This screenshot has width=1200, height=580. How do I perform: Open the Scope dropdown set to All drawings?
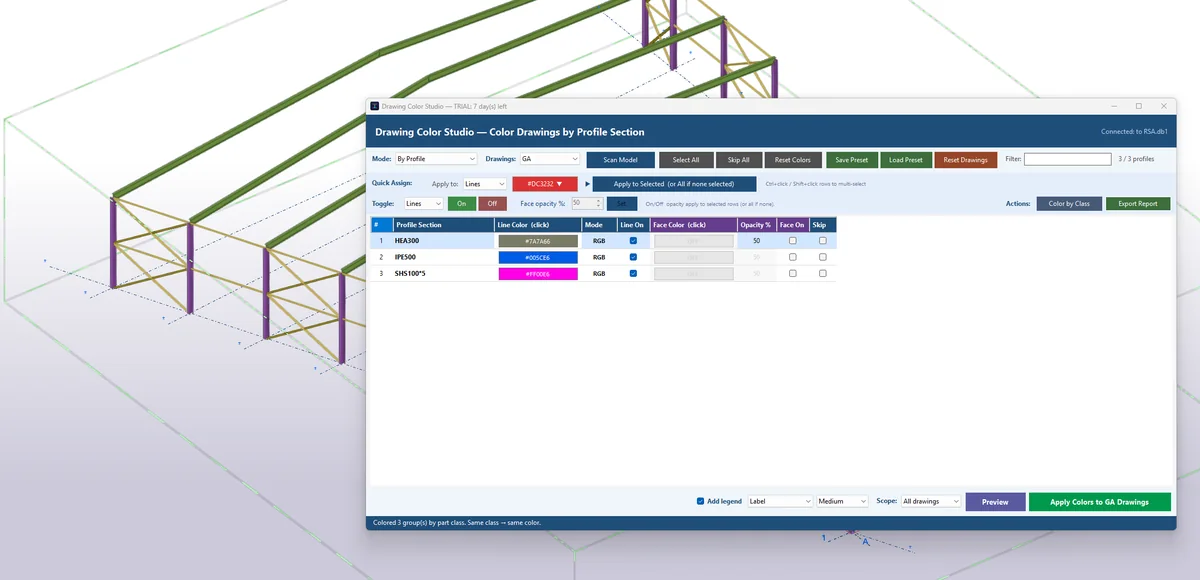[x=931, y=501]
